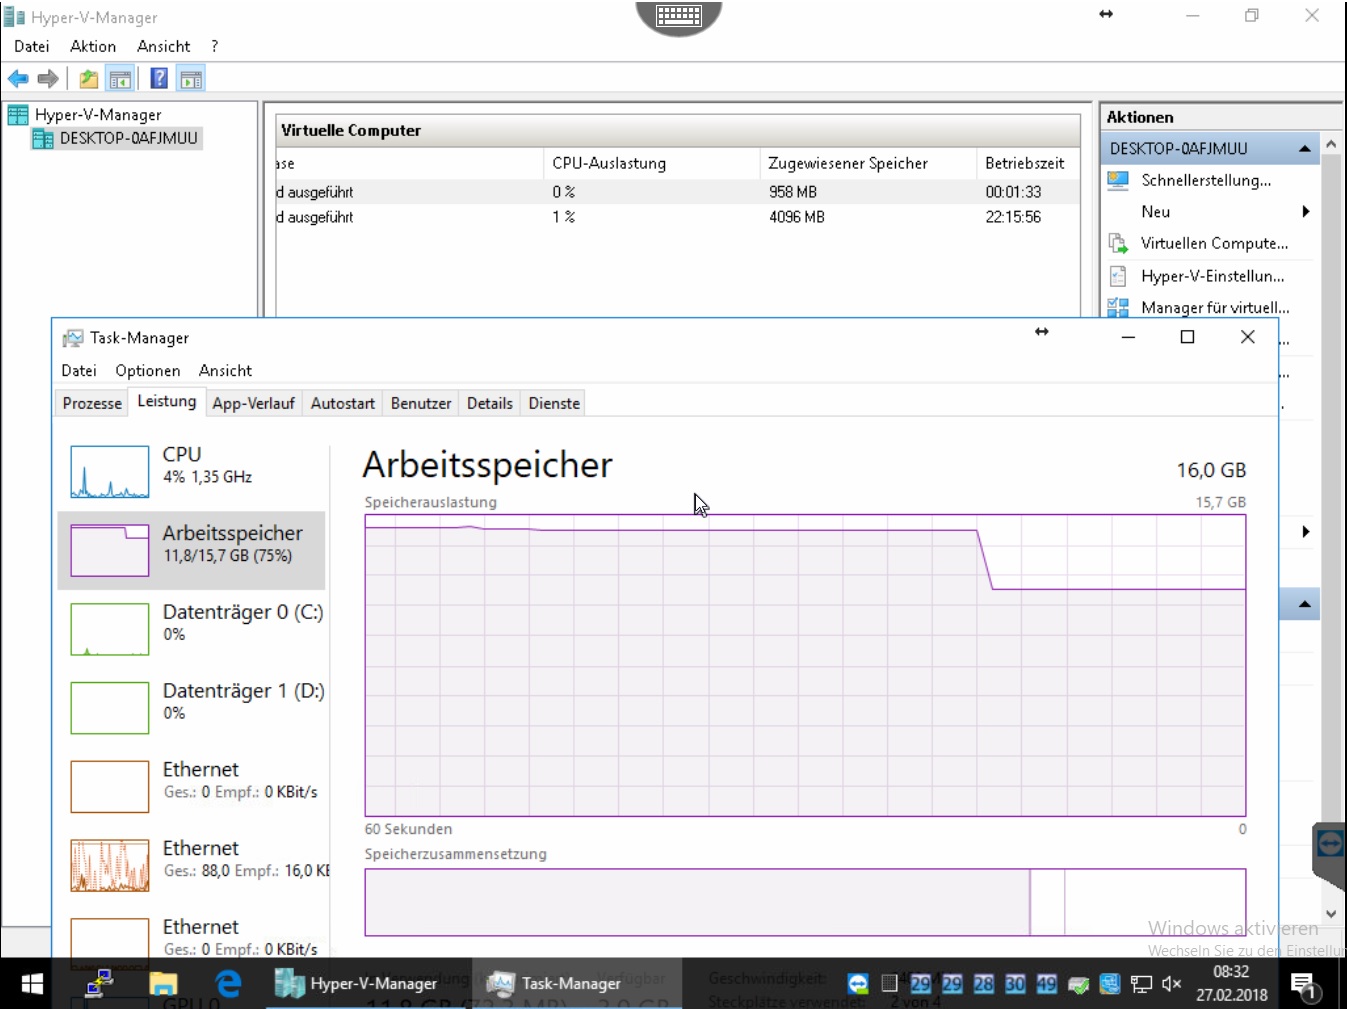Expand the Neu submenu arrow in Aktionen
This screenshot has width=1347, height=1009.
click(1306, 211)
